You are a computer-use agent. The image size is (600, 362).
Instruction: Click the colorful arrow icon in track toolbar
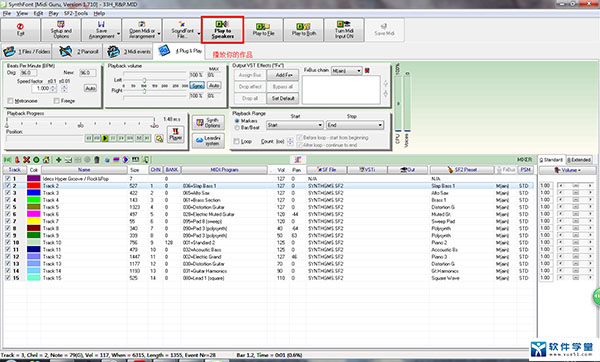click(x=126, y=160)
